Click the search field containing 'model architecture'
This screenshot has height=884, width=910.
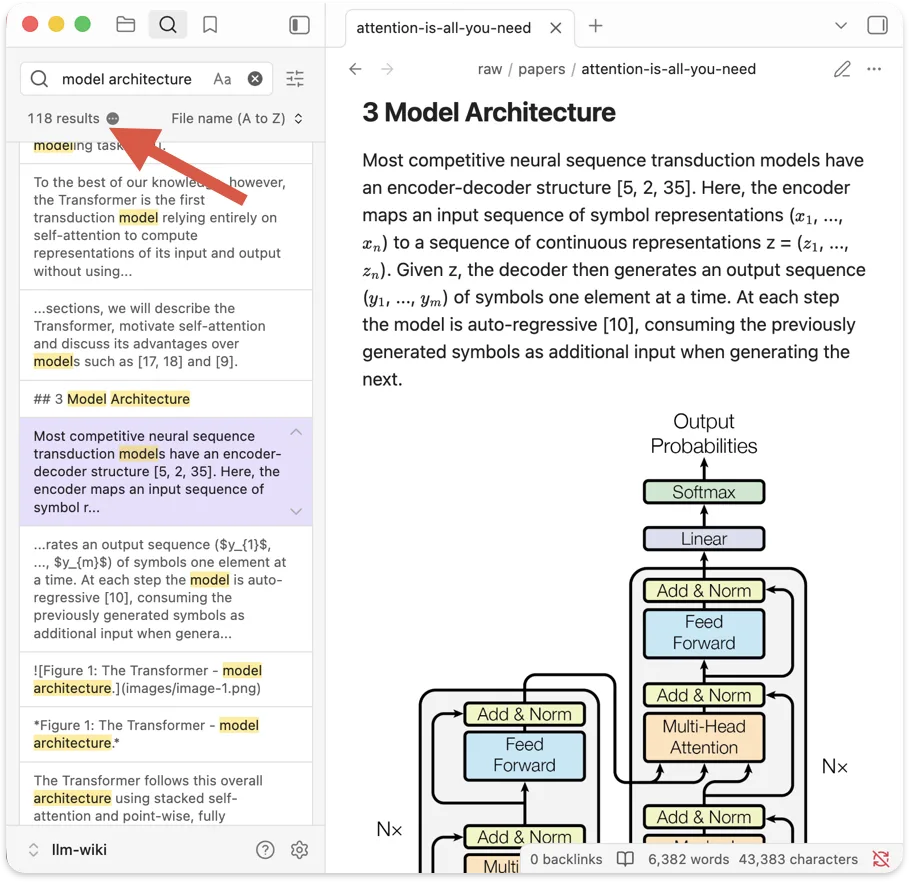click(x=146, y=79)
